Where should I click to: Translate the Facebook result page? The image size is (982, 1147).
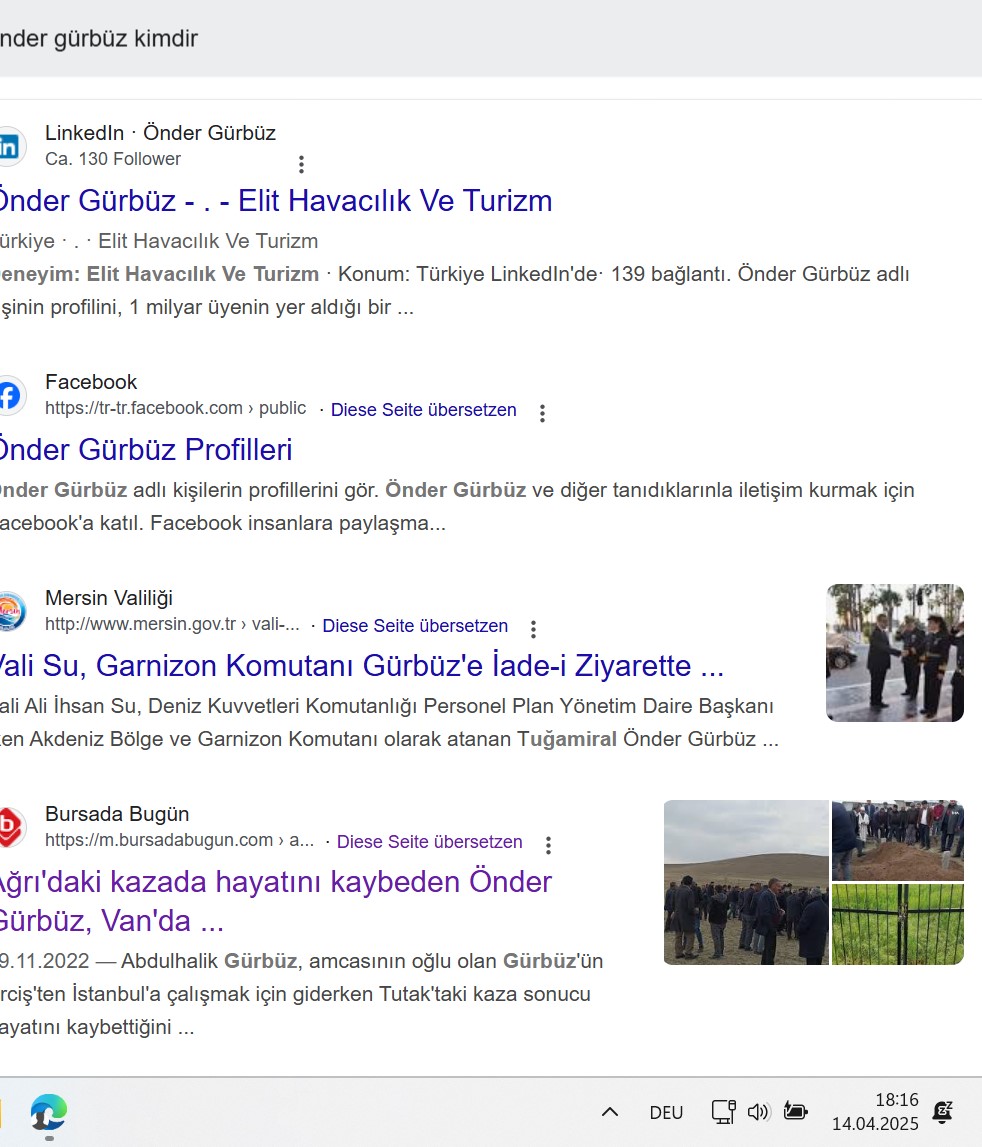click(424, 410)
